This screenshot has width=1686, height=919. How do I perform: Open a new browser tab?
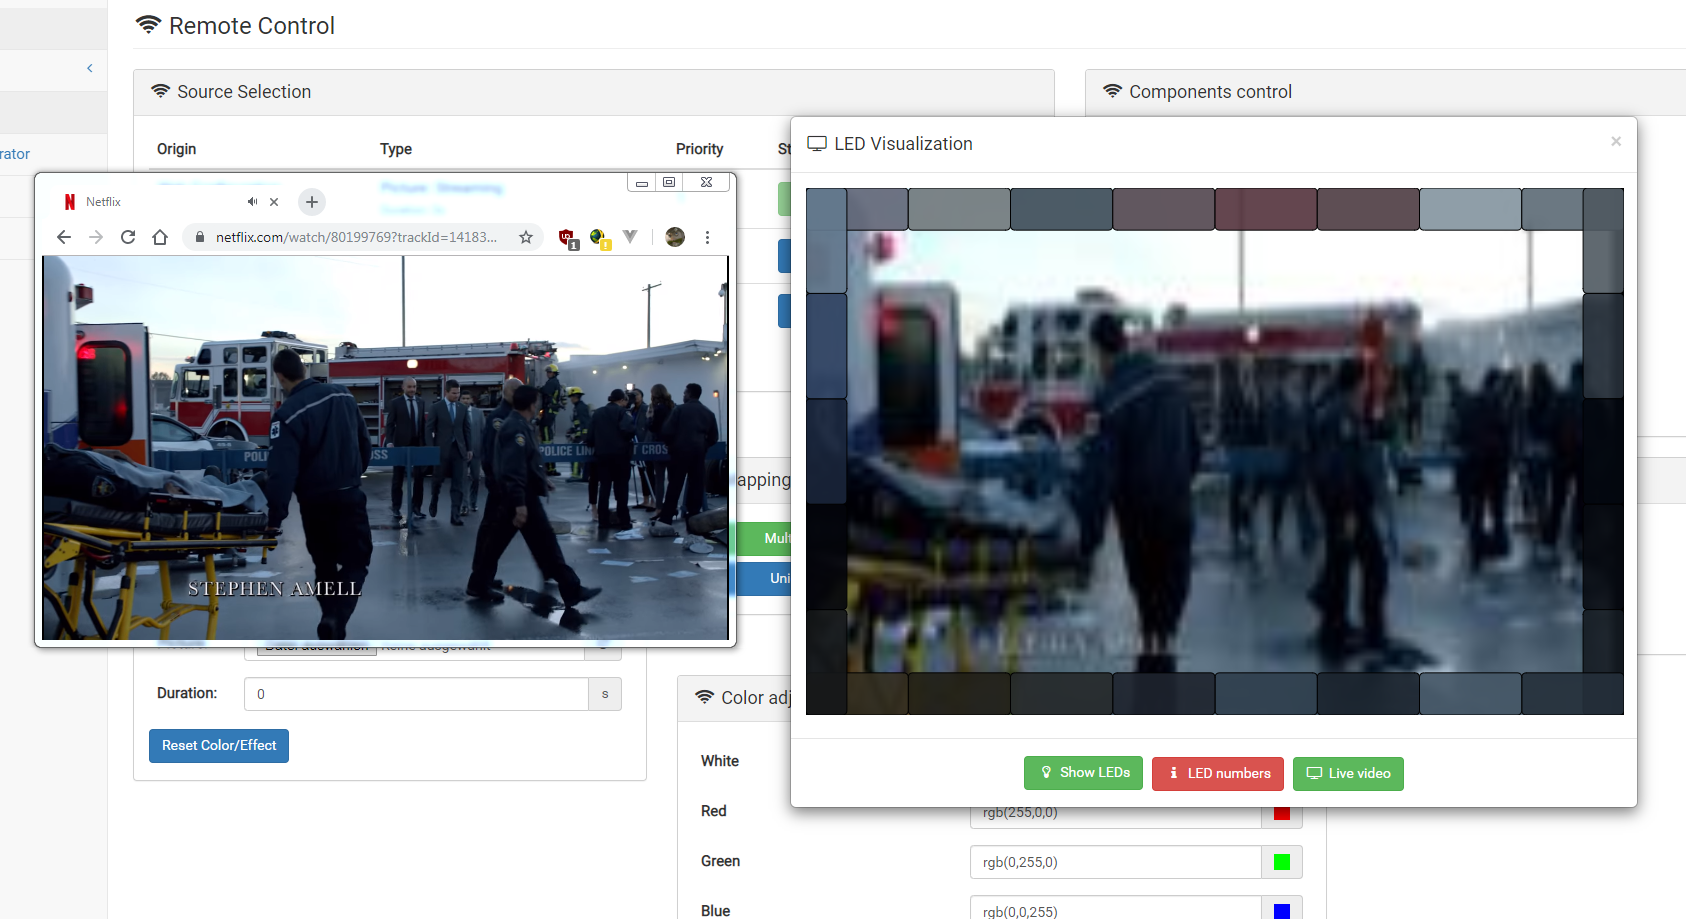click(x=312, y=202)
